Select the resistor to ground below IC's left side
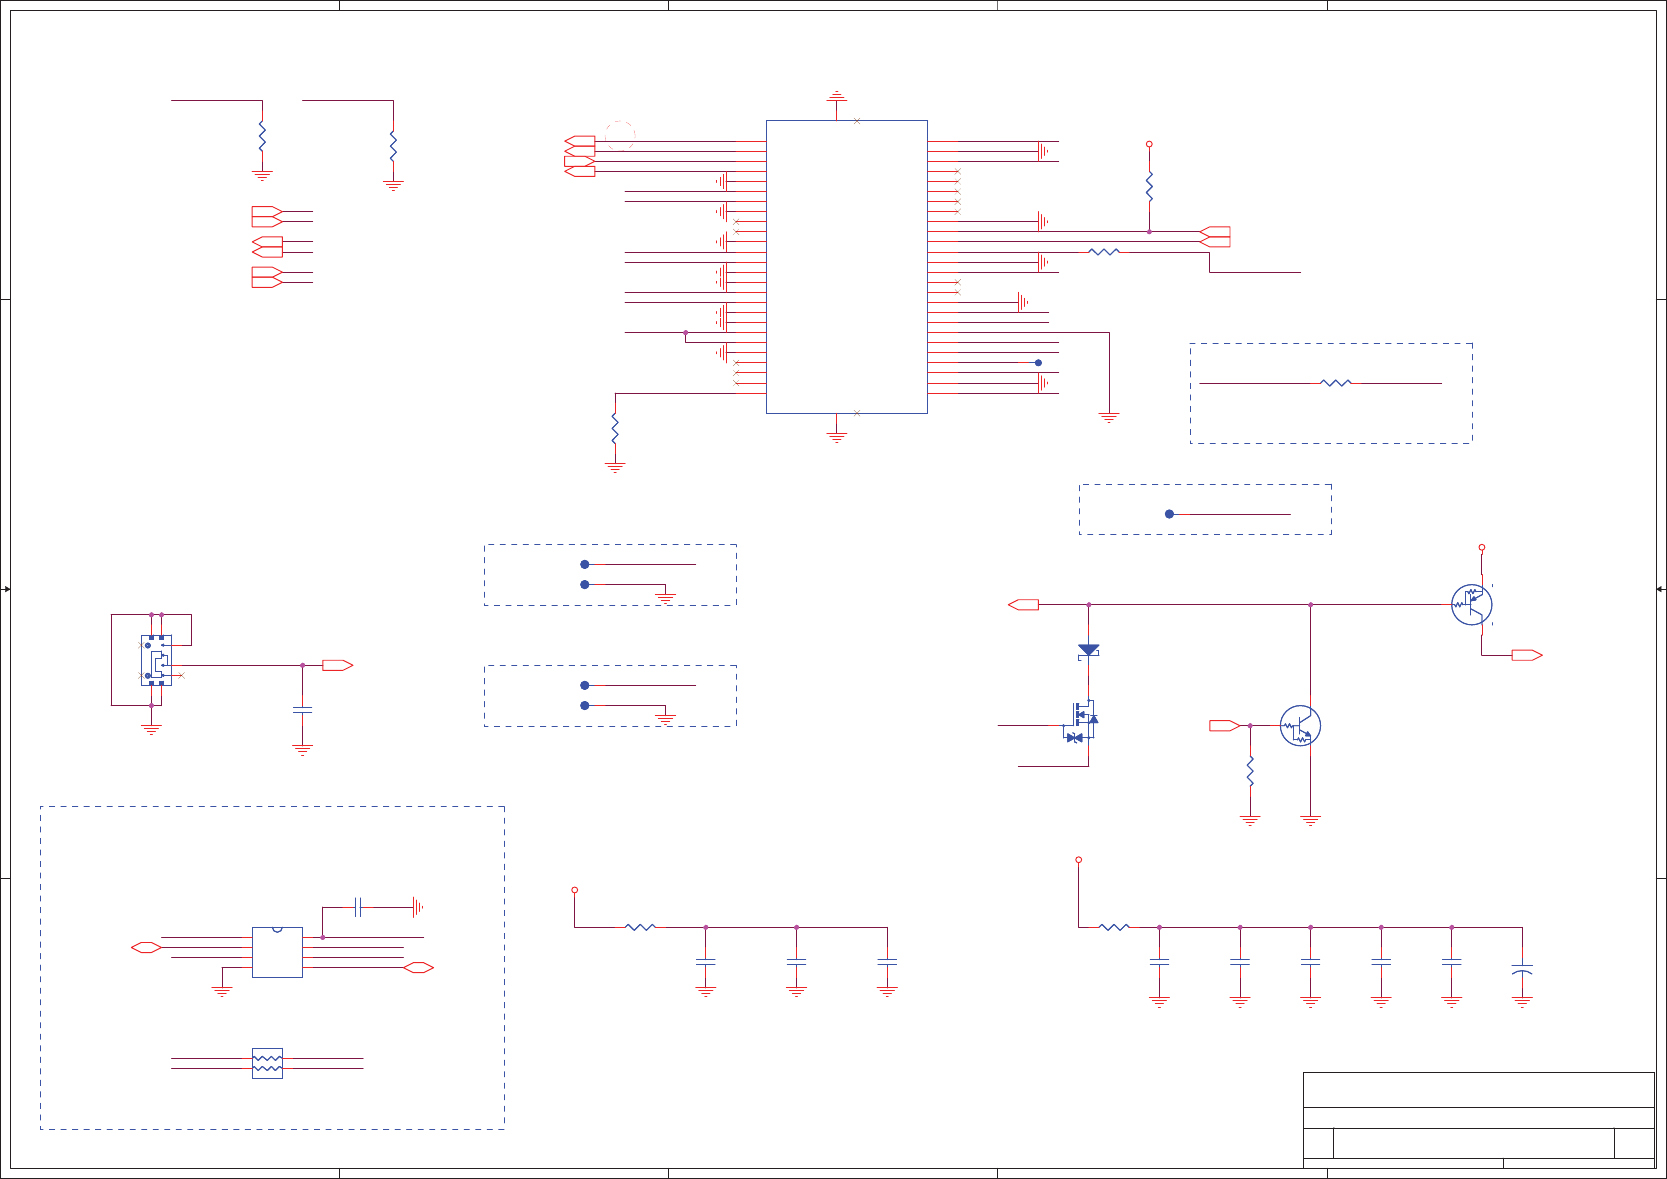The height and width of the screenshot is (1179, 1667). (615, 429)
